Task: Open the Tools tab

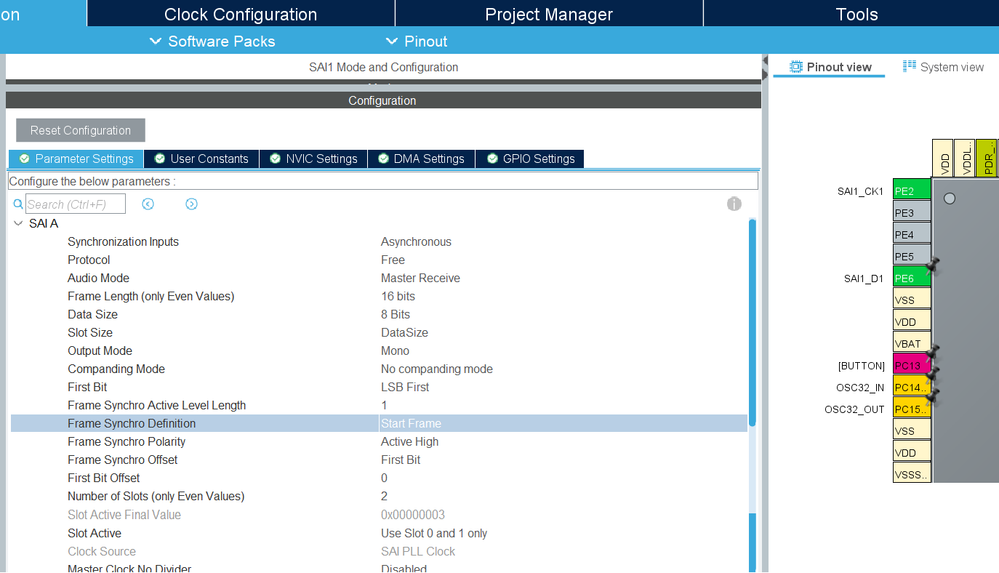Action: tap(856, 14)
